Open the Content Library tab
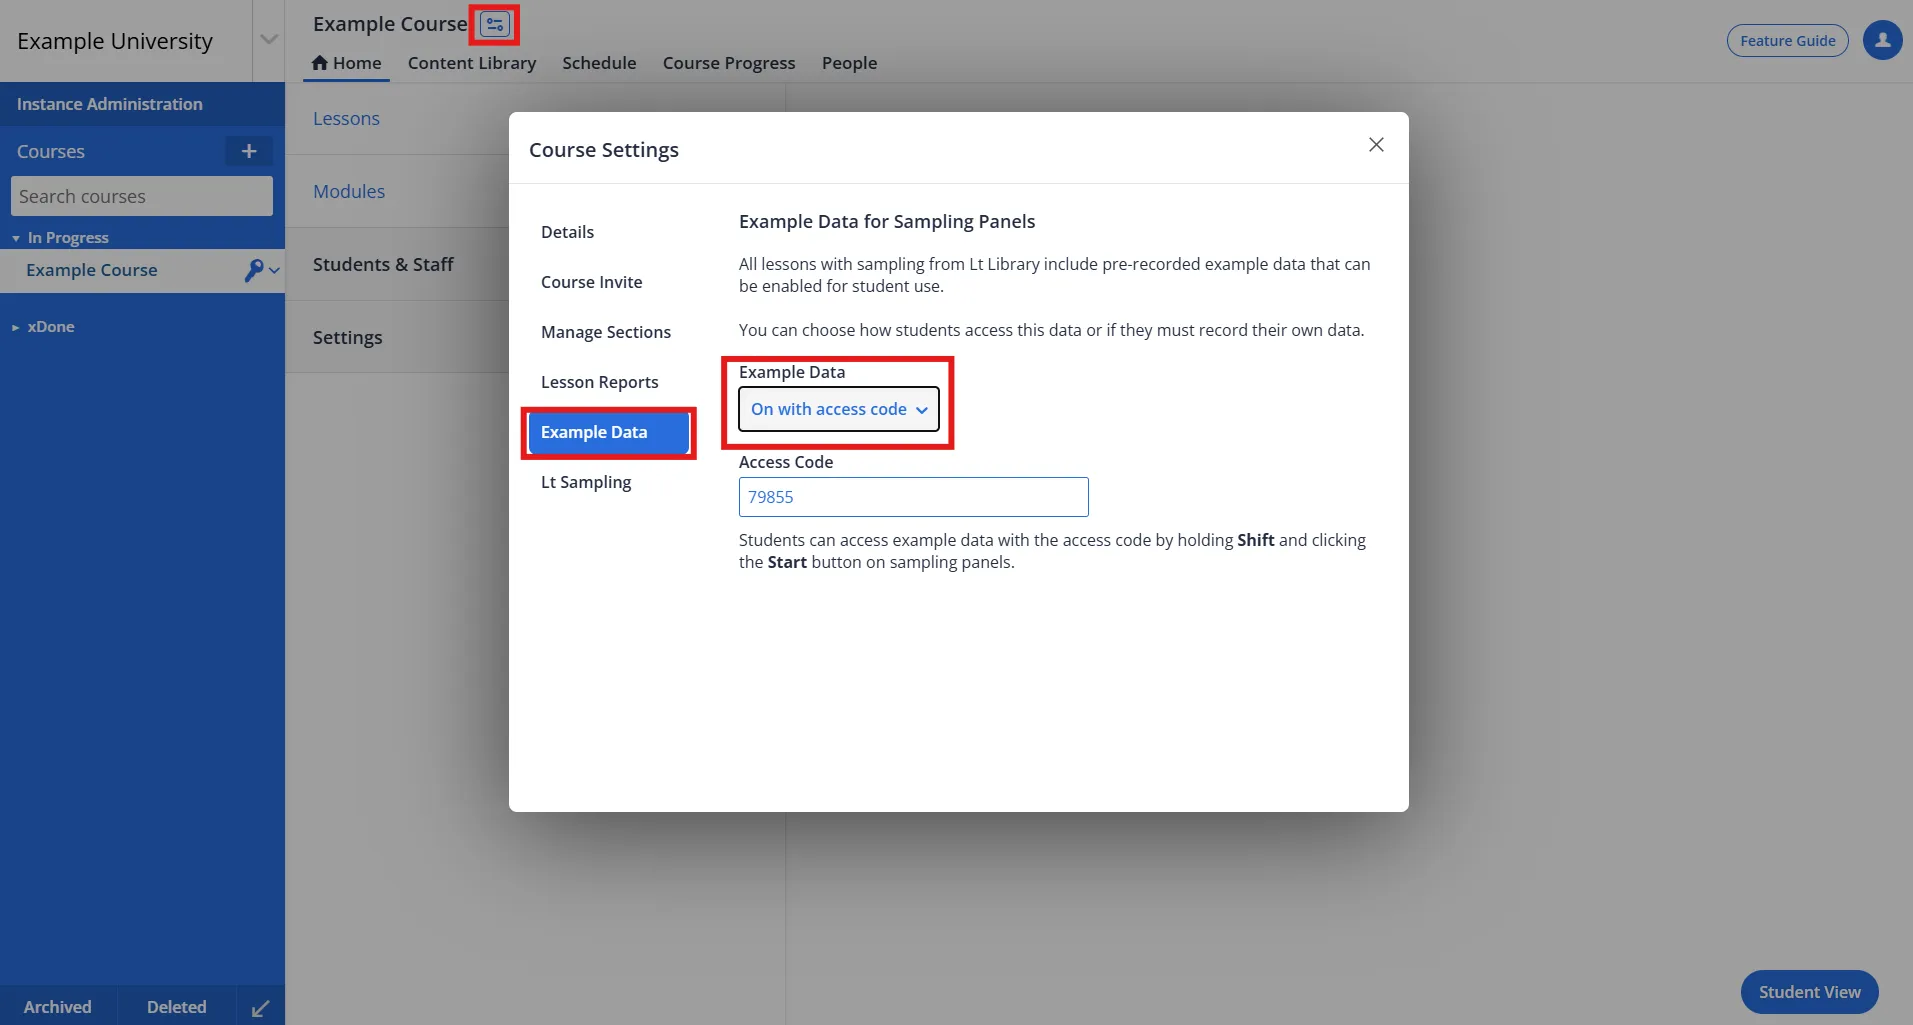 pyautogui.click(x=471, y=62)
